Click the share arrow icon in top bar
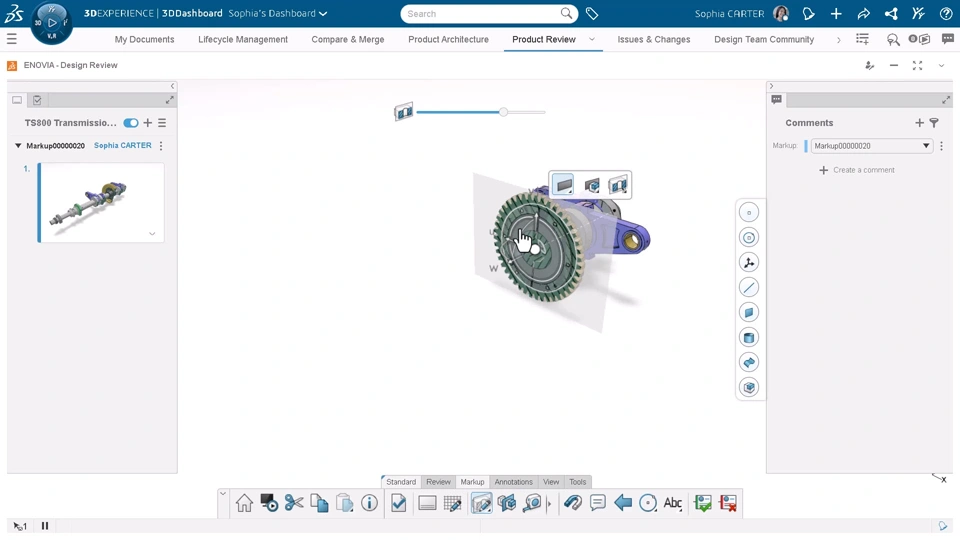This screenshot has width=960, height=540. coord(863,13)
